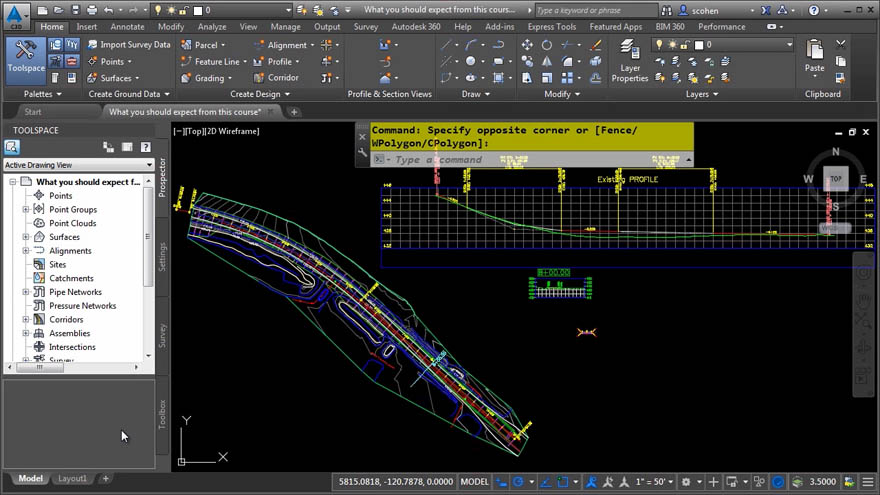The image size is (880, 495).
Task: Open the Express Tools ribbon tab
Action: tap(552, 26)
